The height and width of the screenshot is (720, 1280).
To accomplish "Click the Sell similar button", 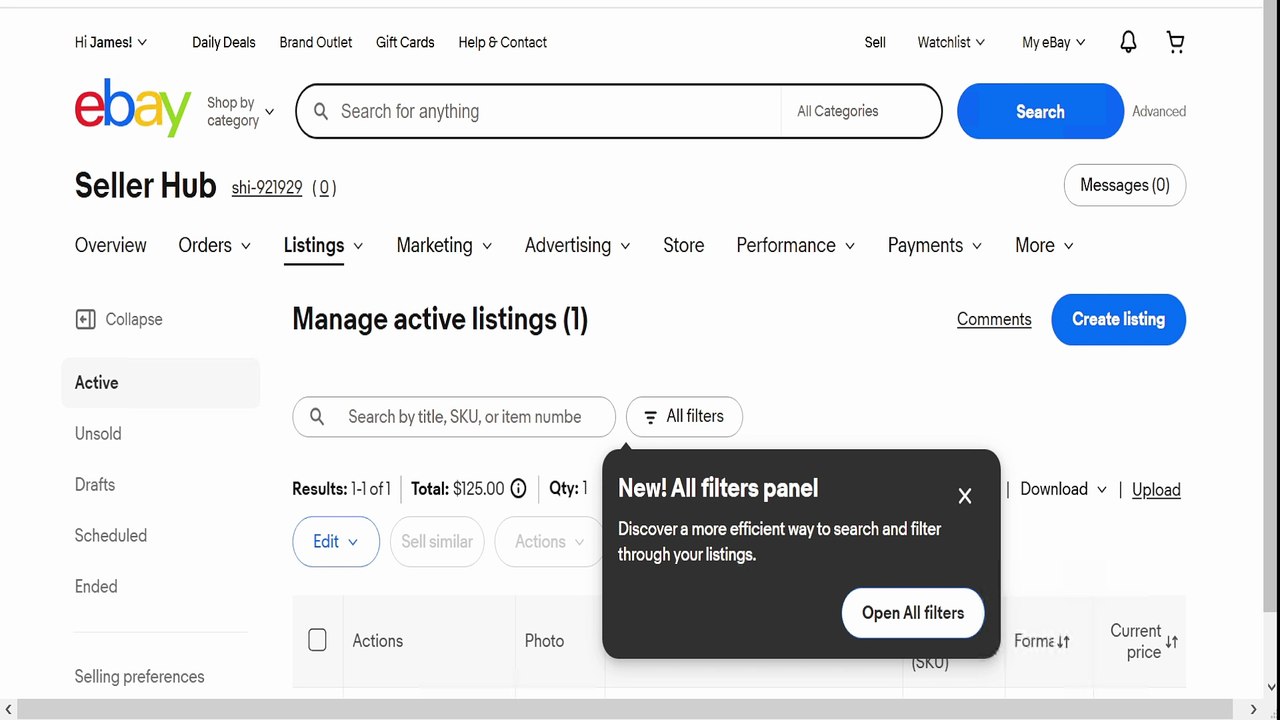I will pos(437,541).
